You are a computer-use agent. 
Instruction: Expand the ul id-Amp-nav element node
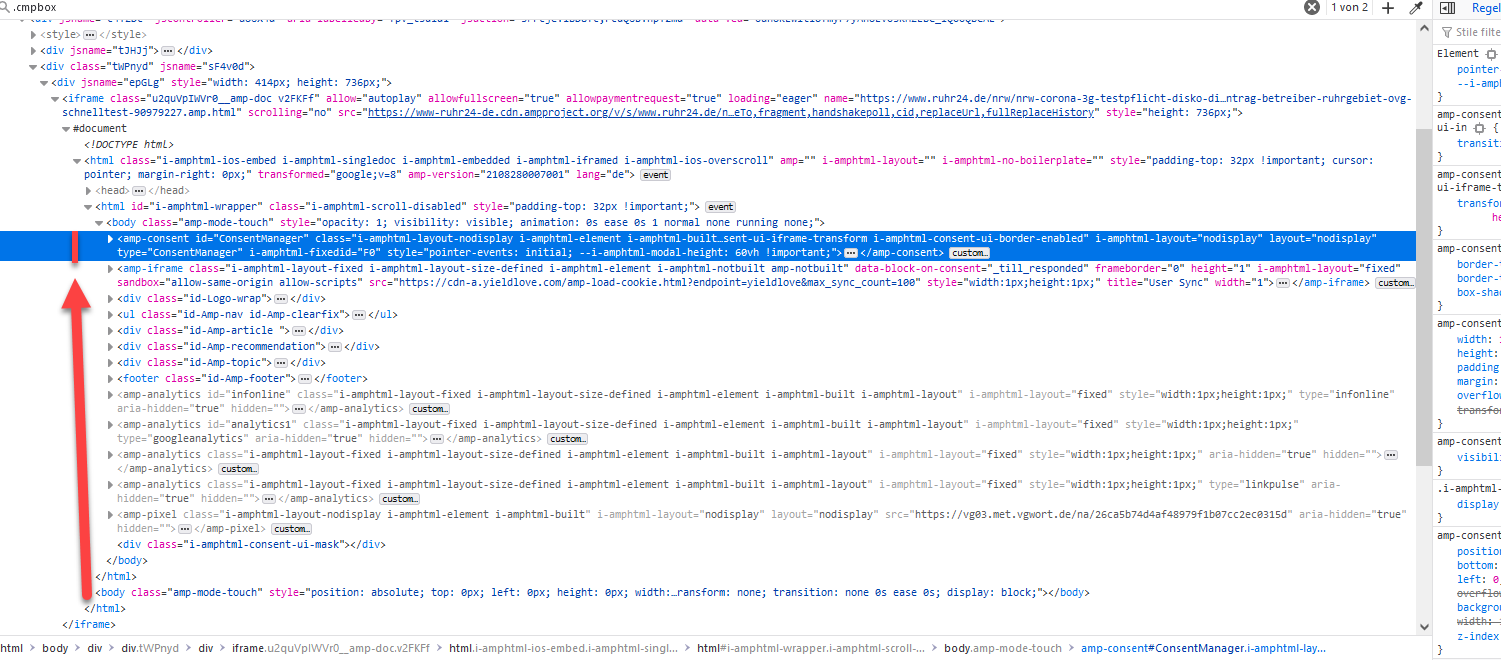[x=110, y=314]
